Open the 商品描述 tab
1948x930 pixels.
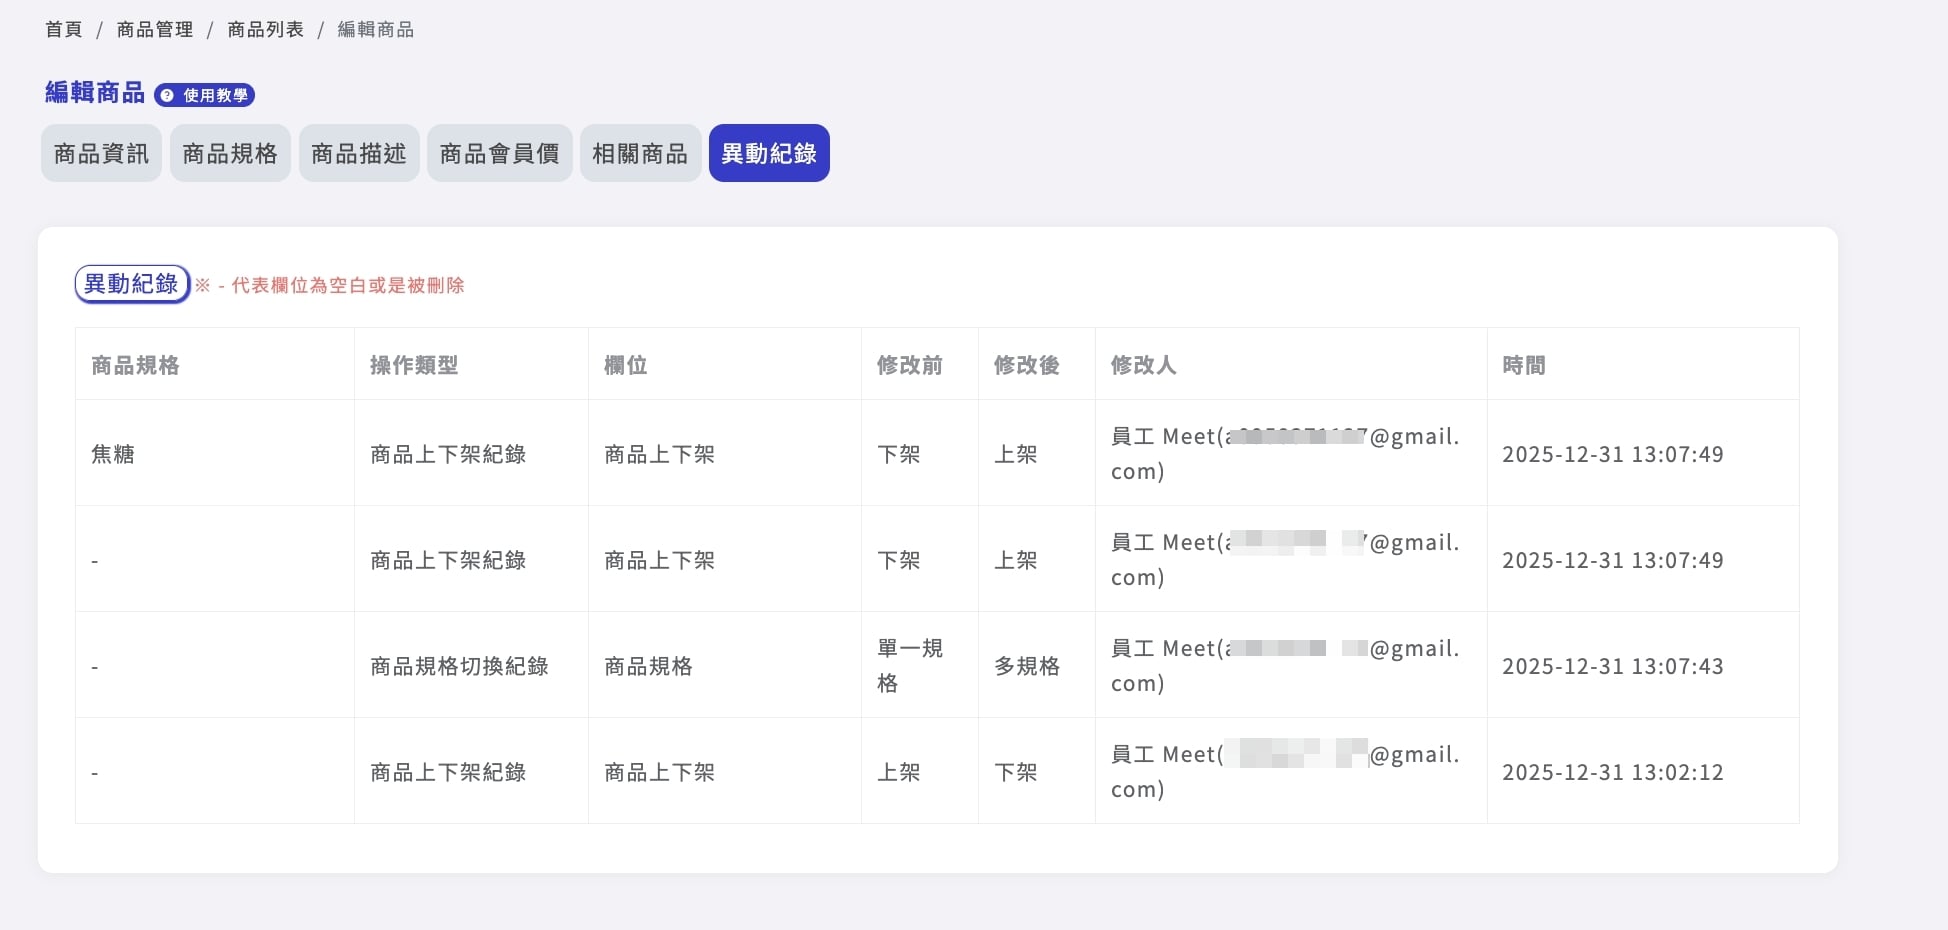[359, 153]
